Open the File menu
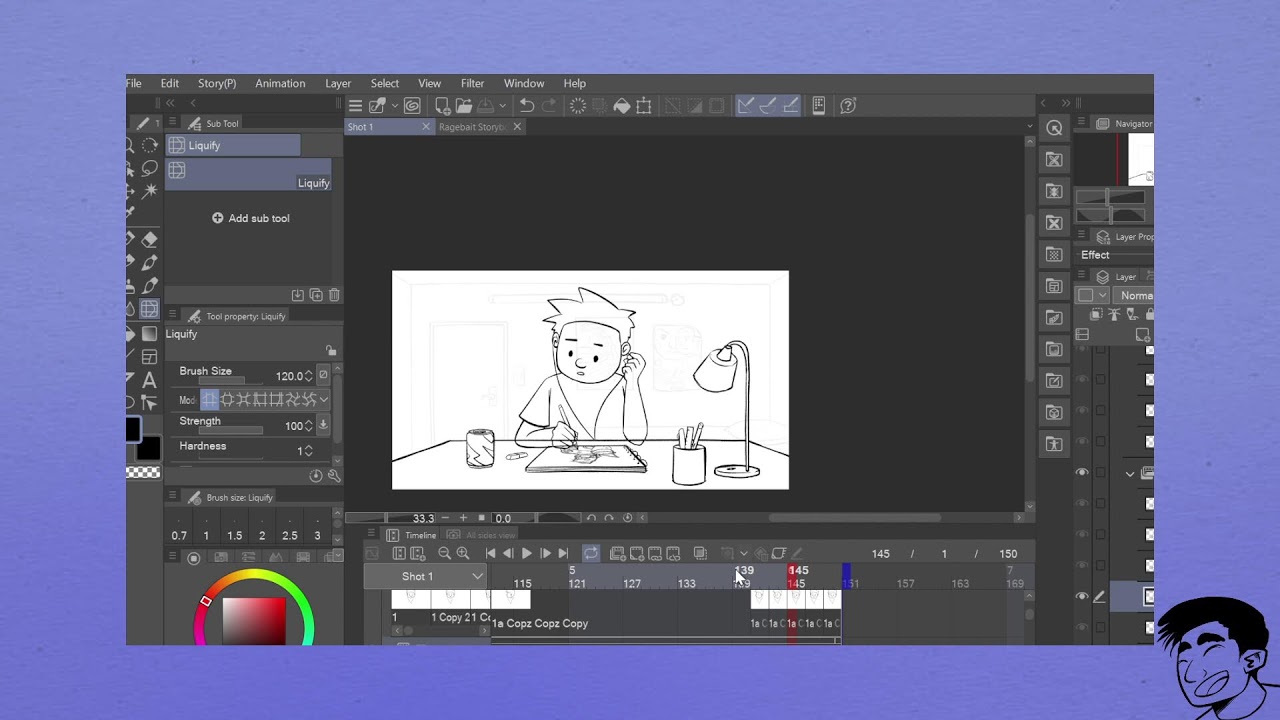 point(134,83)
